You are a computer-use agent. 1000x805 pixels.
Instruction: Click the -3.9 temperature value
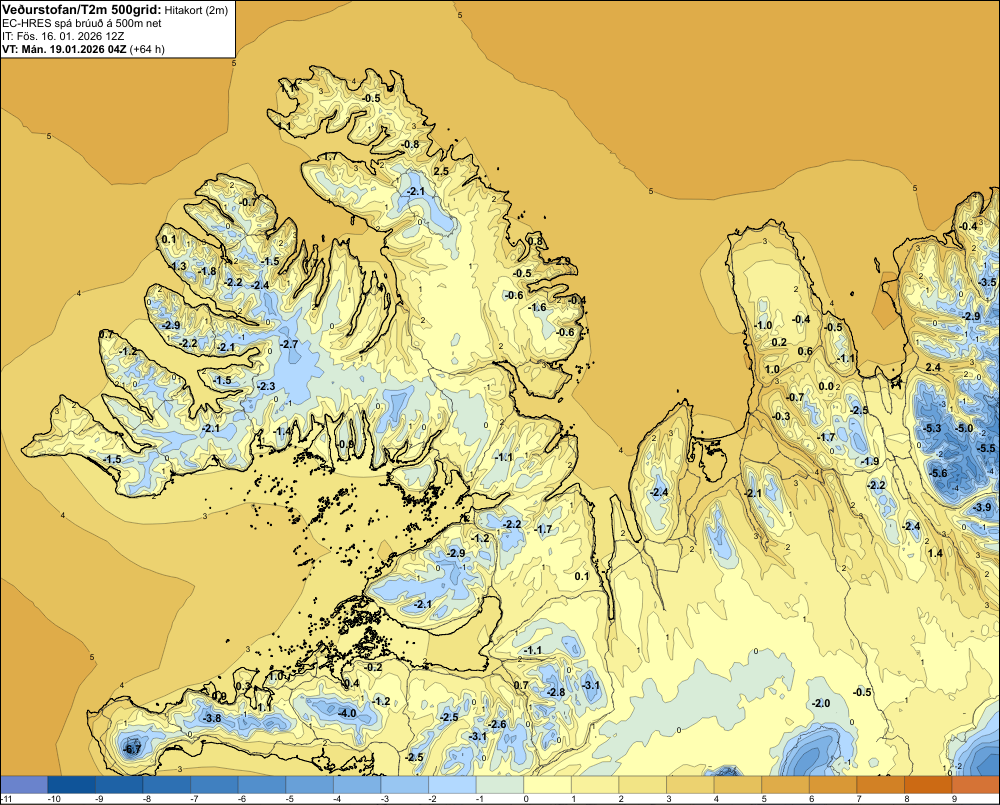pos(983,507)
